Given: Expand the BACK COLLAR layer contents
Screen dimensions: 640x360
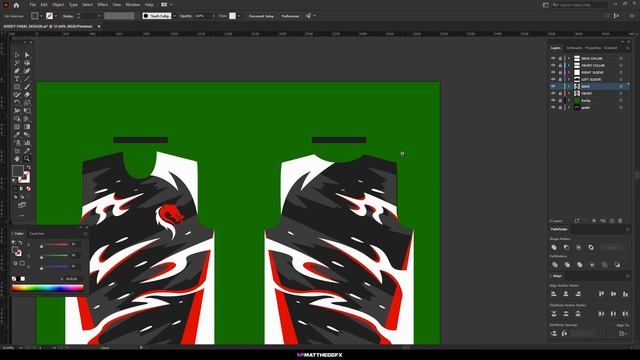Looking at the screenshot, I should click(569, 58).
